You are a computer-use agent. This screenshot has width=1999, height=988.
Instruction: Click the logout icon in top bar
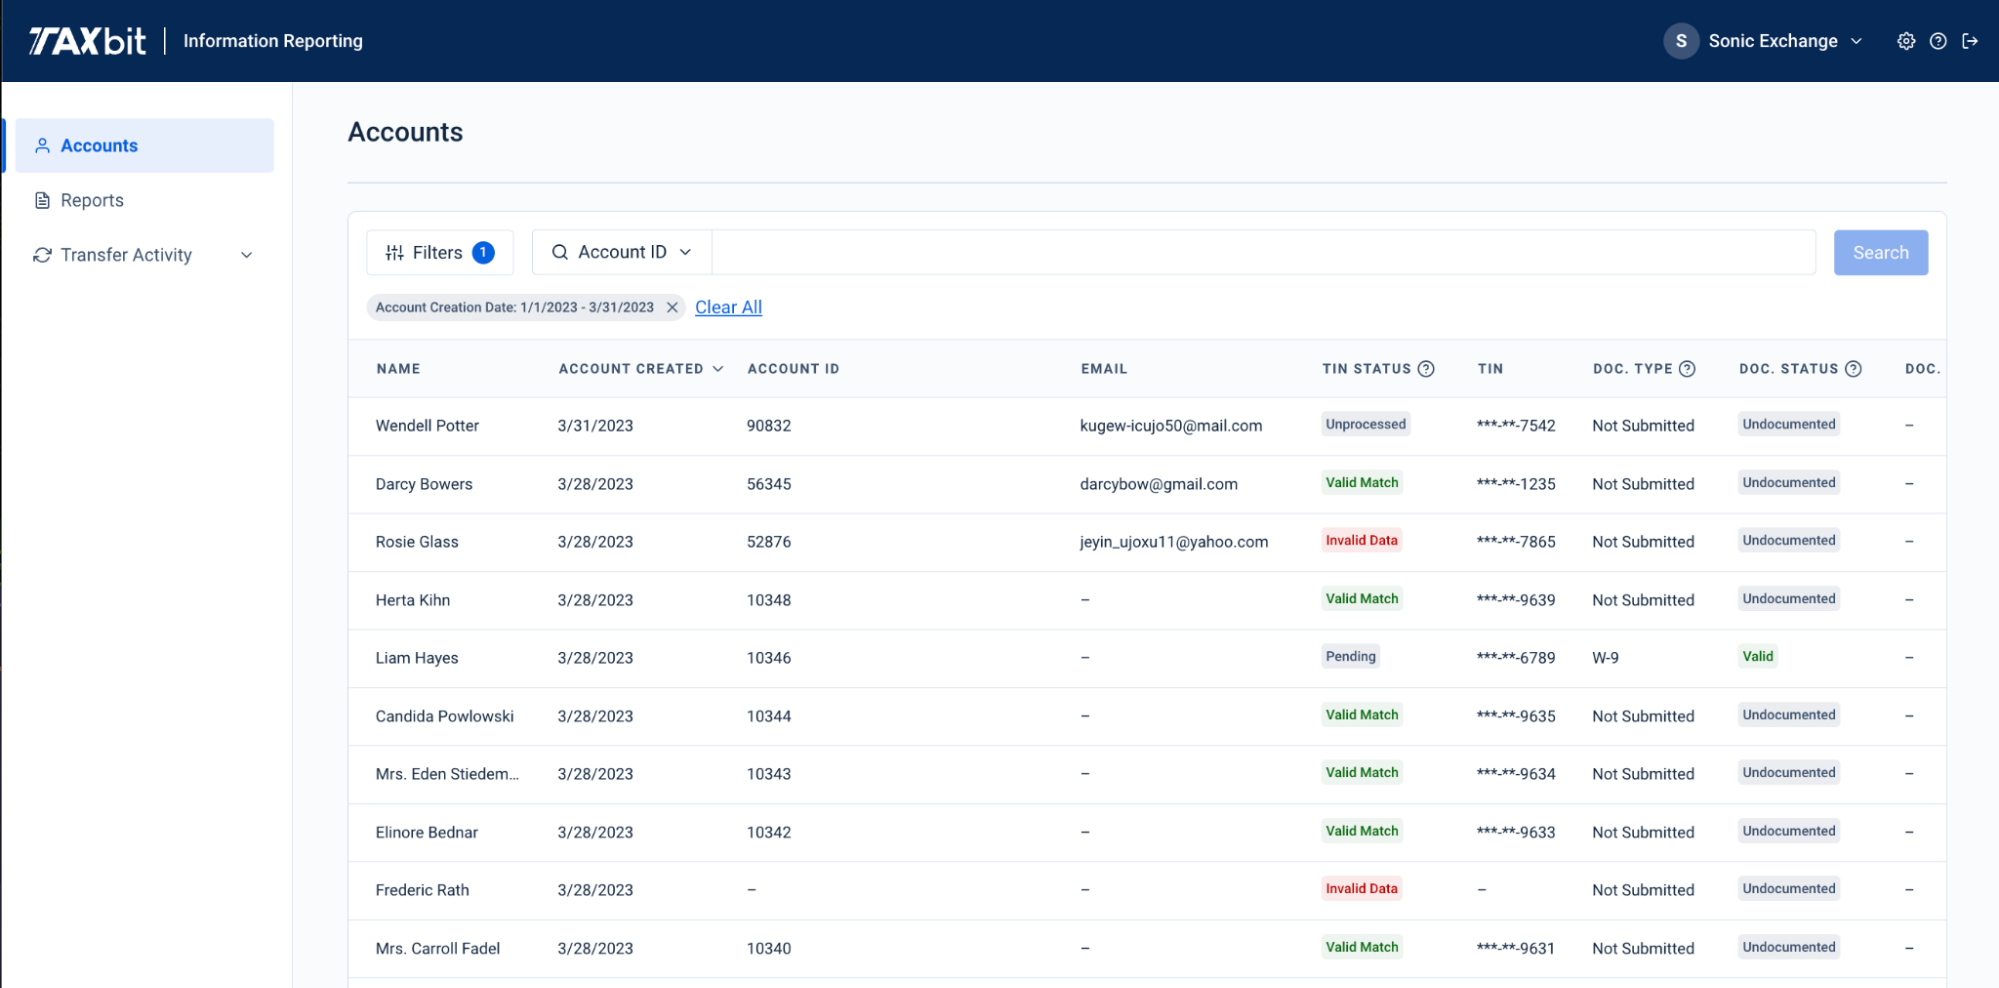point(1970,41)
